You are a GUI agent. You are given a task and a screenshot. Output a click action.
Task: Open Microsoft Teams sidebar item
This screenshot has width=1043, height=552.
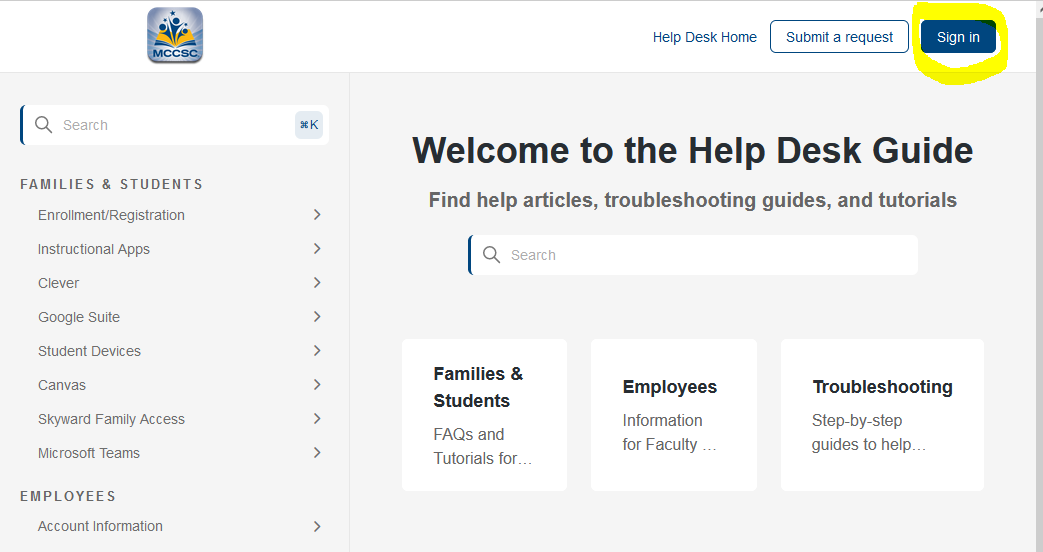(89, 453)
